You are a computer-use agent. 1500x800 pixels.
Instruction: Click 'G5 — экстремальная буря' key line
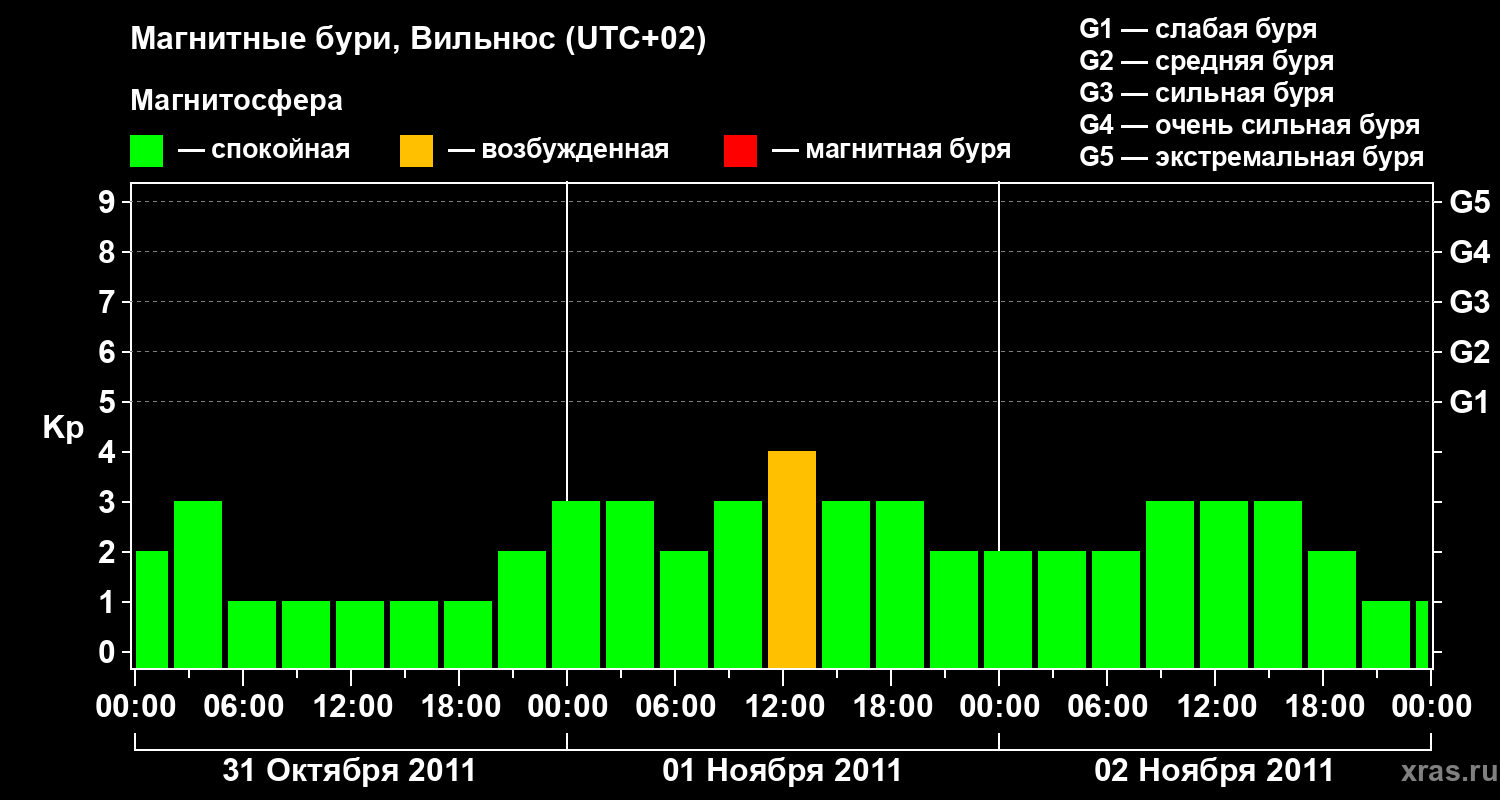click(x=1252, y=157)
